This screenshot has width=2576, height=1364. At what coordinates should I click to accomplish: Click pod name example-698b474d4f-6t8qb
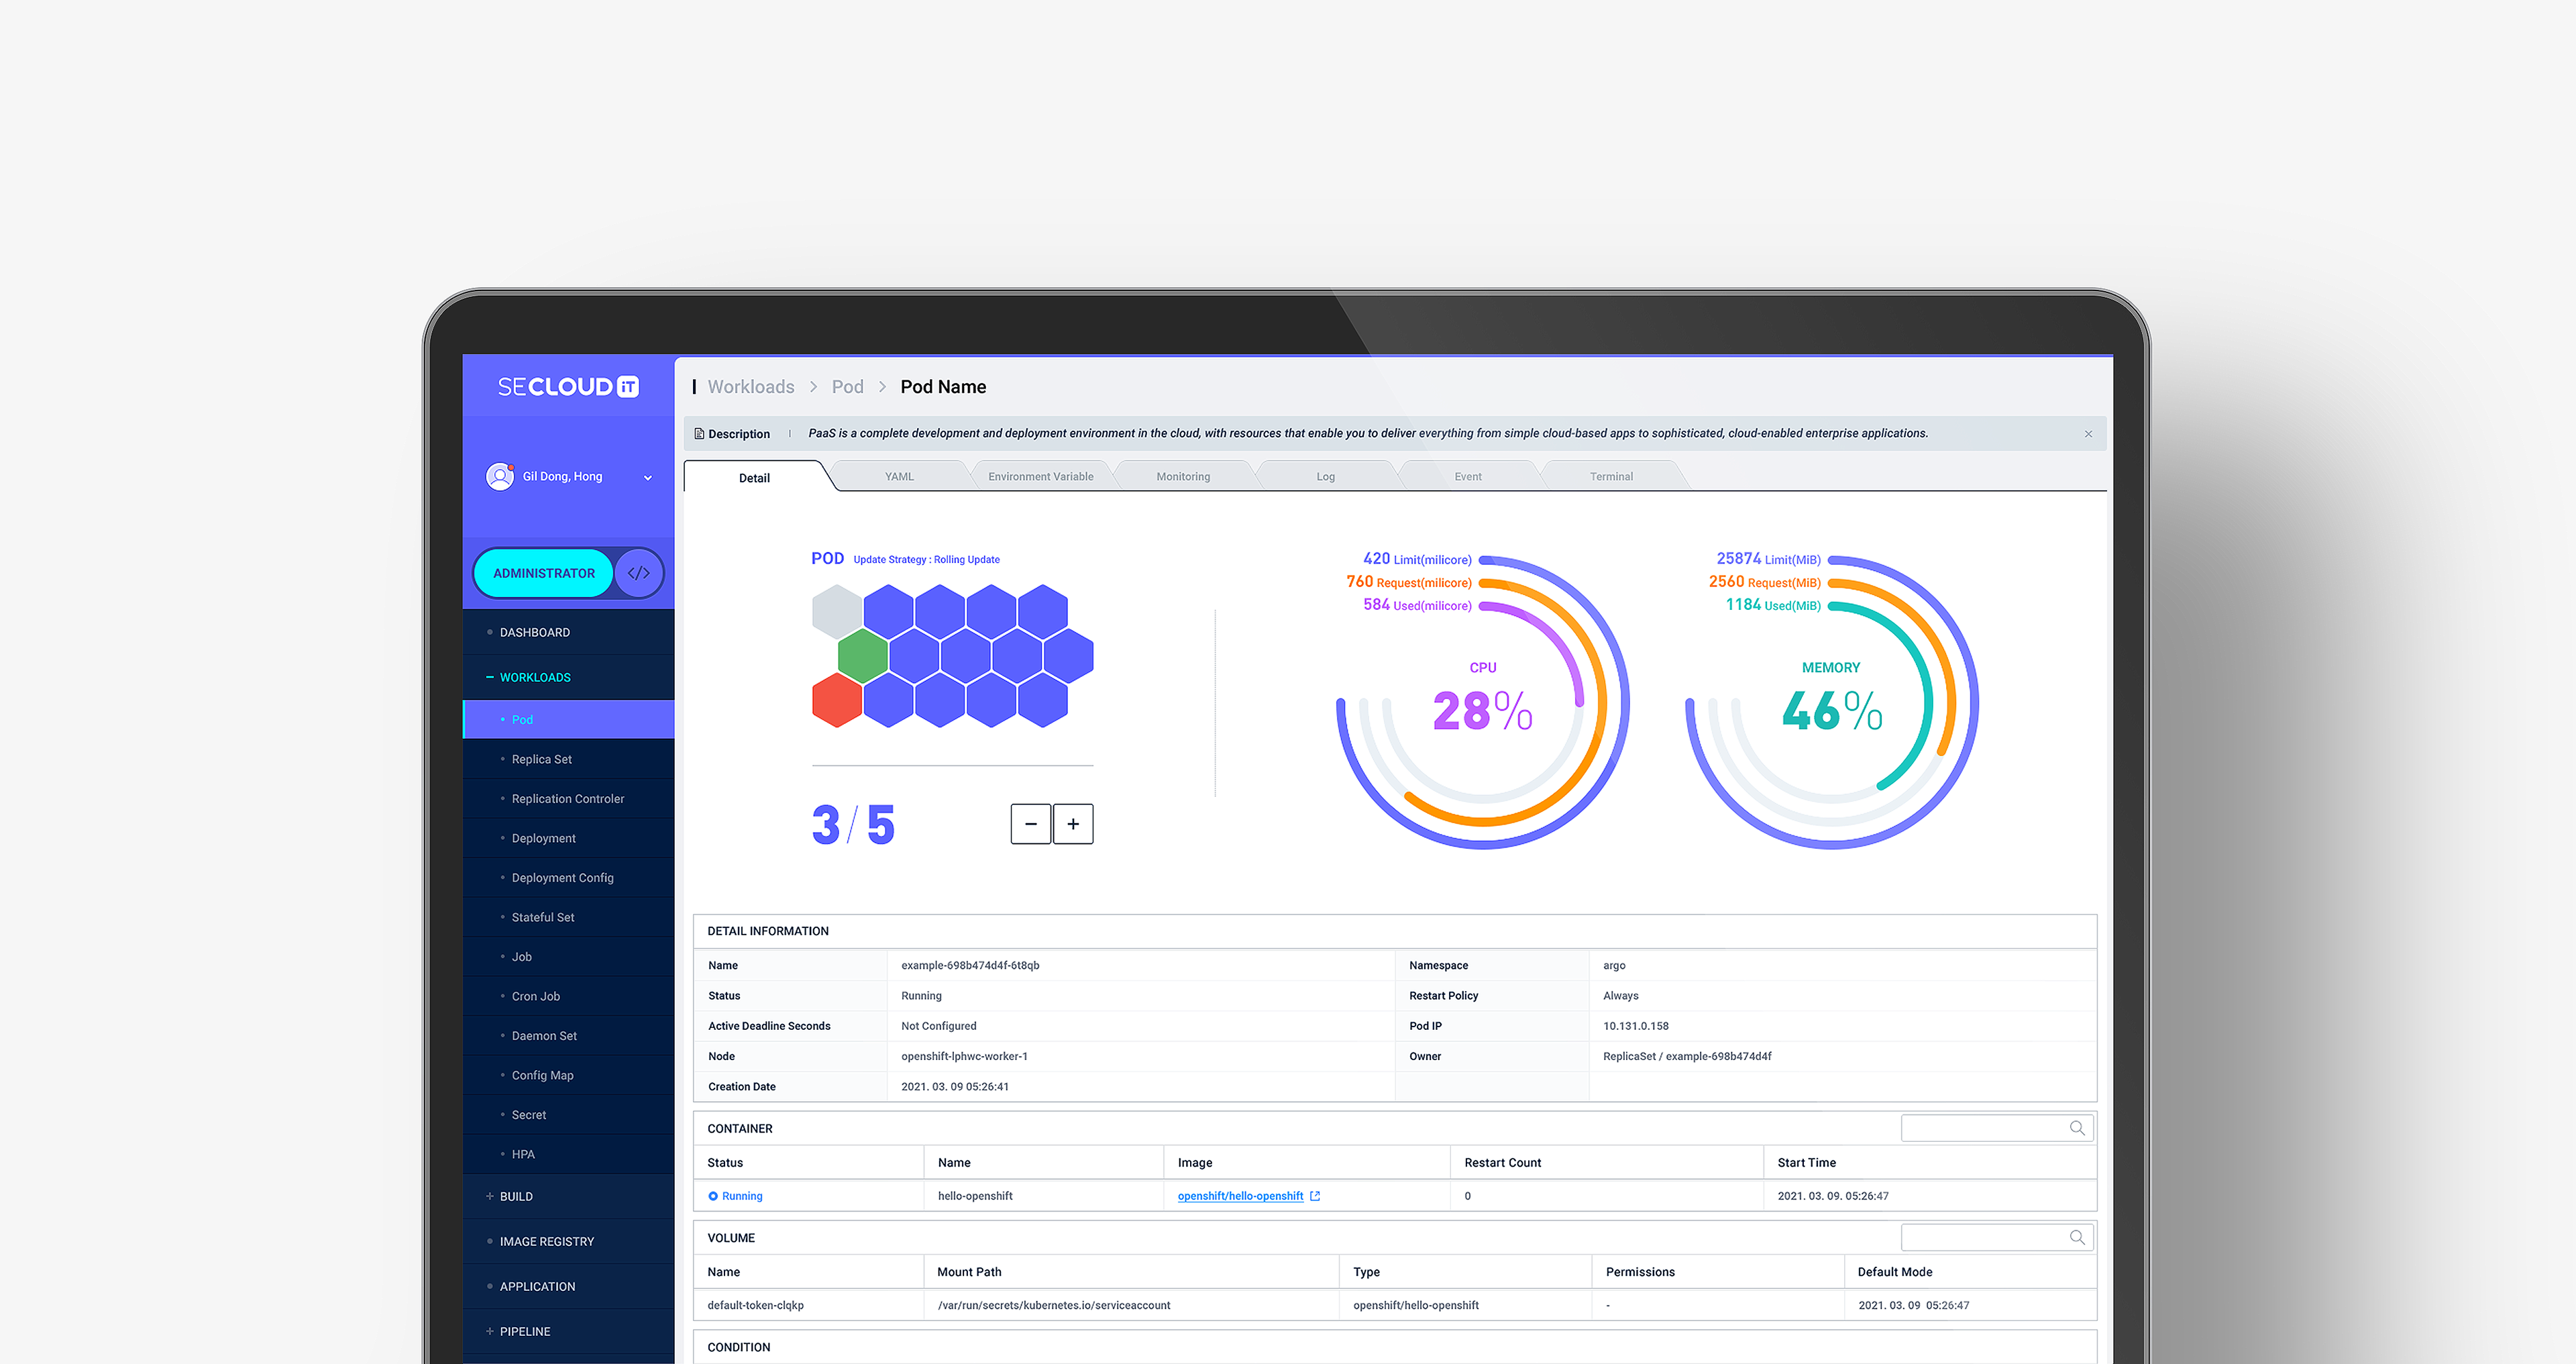[970, 966]
